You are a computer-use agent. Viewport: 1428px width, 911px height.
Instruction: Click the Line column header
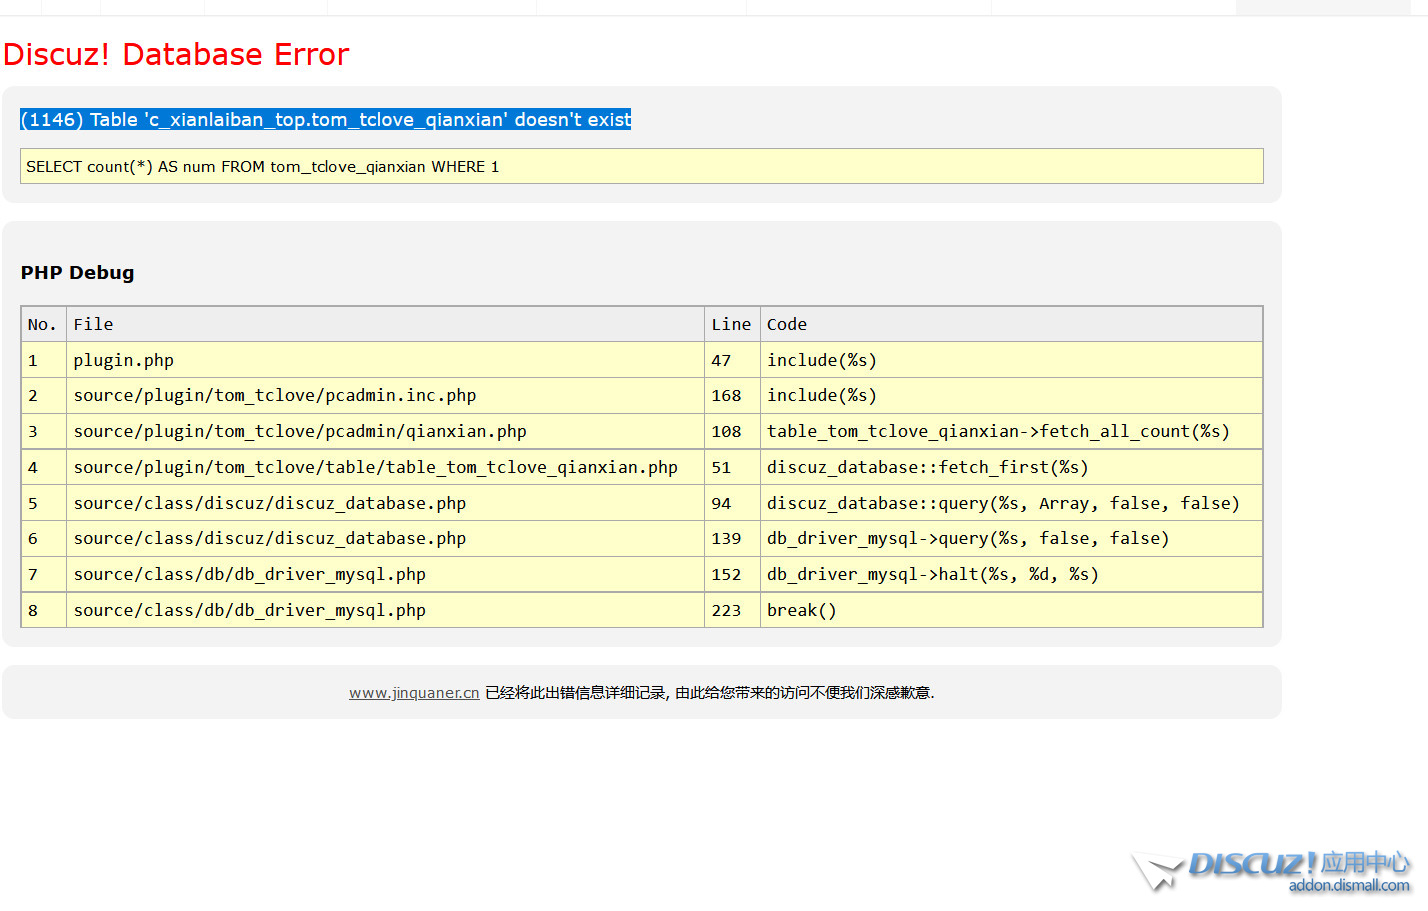coord(731,325)
